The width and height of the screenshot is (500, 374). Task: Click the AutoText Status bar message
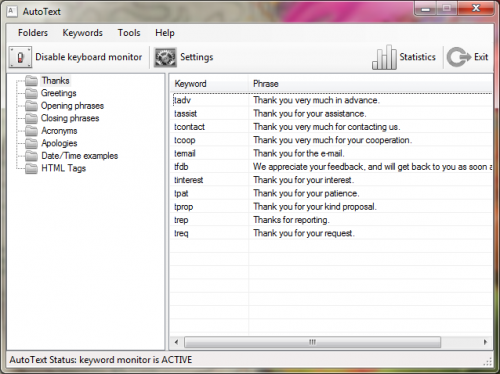(101, 360)
